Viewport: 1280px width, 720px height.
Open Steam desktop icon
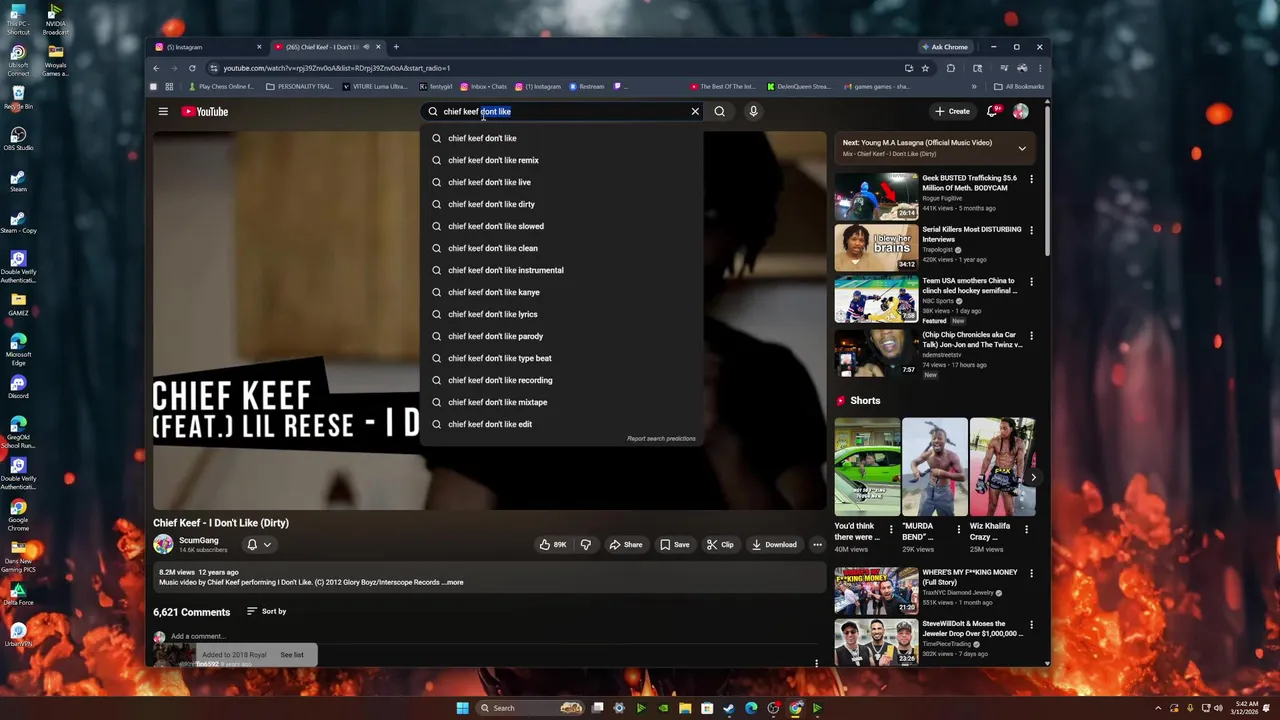point(18,180)
